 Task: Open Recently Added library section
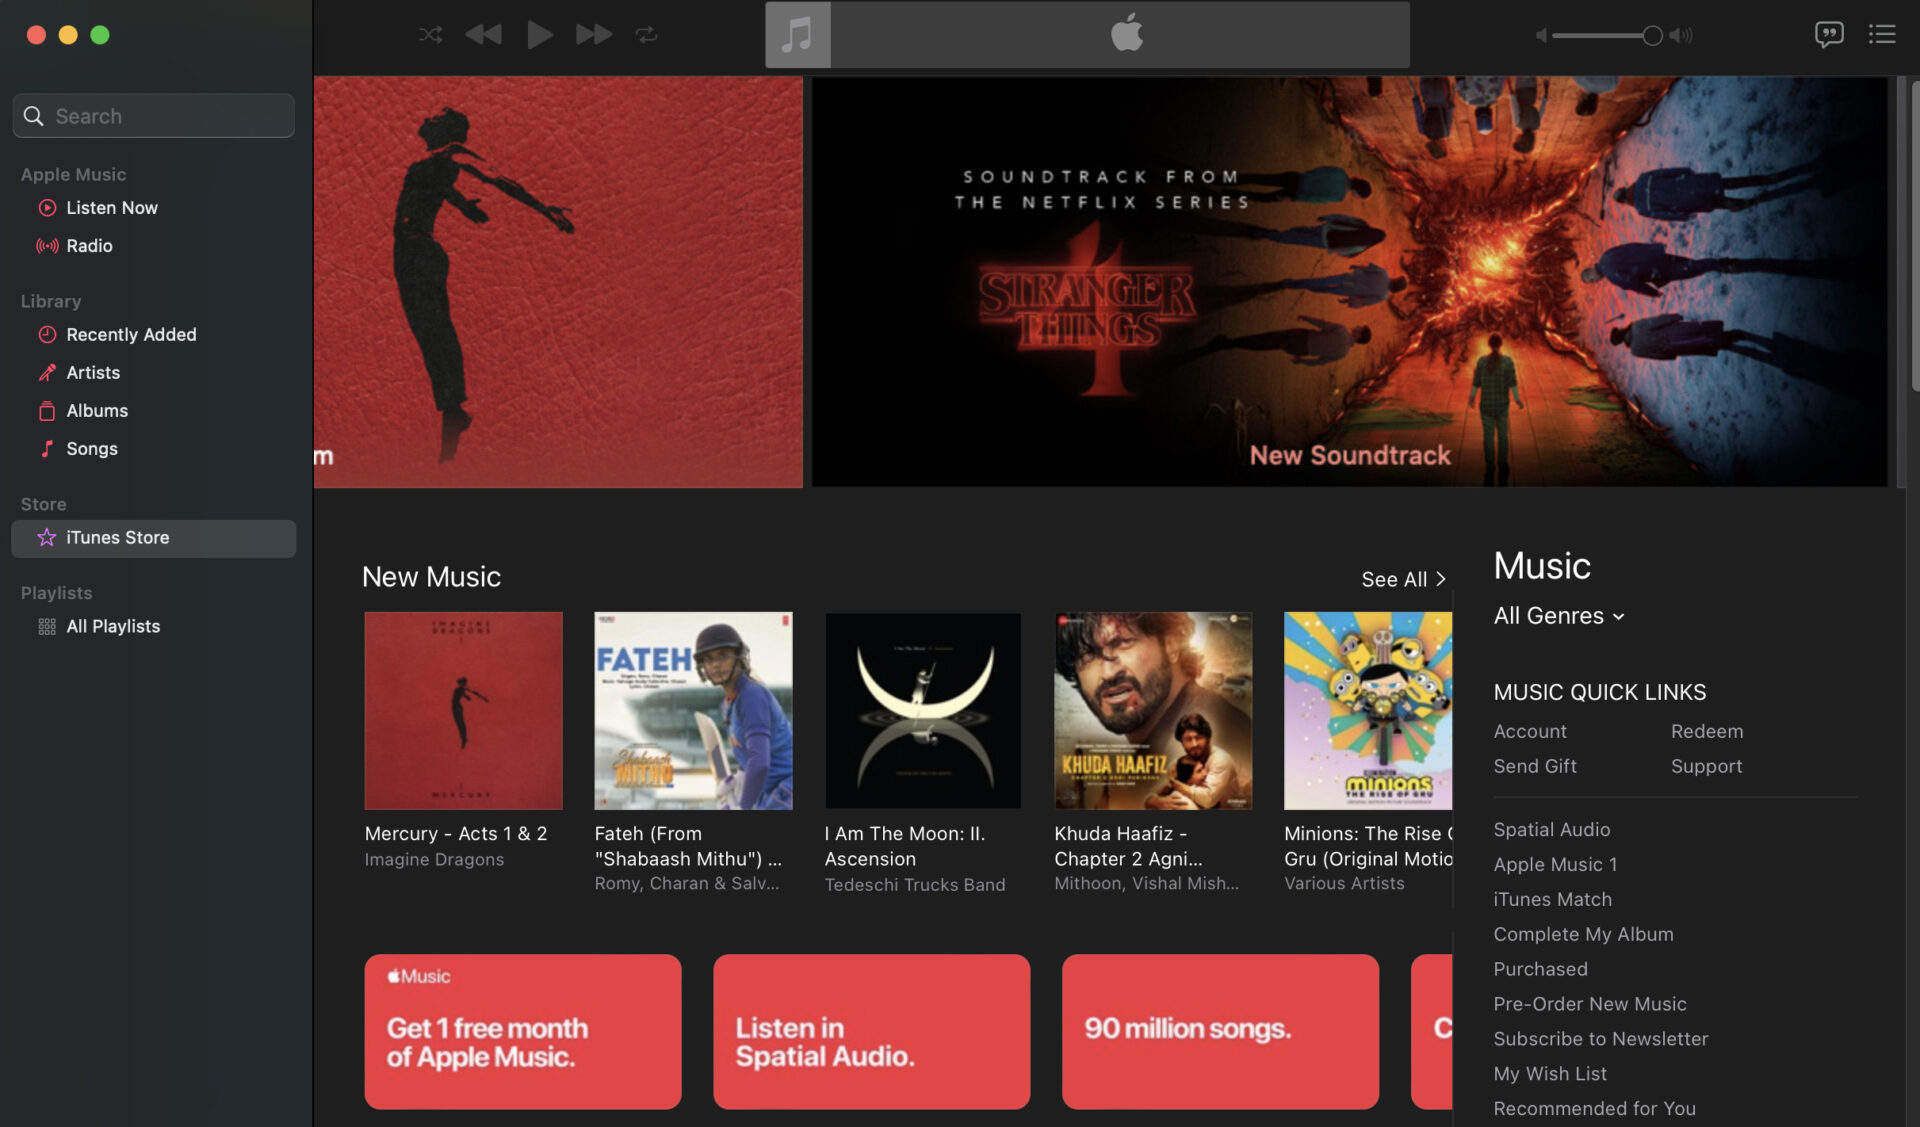131,335
